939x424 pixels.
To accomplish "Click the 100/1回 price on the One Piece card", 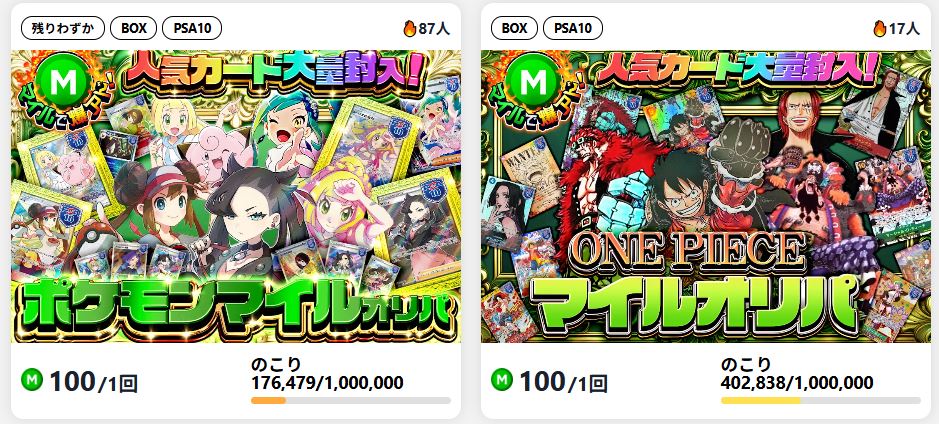I will (x=564, y=381).
